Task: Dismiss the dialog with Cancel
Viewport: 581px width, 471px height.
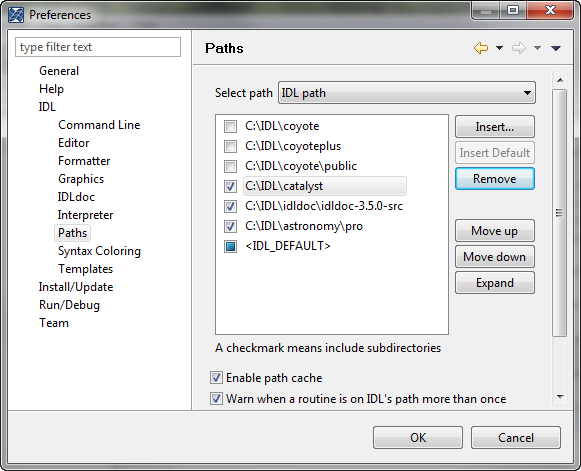Action: tap(516, 438)
